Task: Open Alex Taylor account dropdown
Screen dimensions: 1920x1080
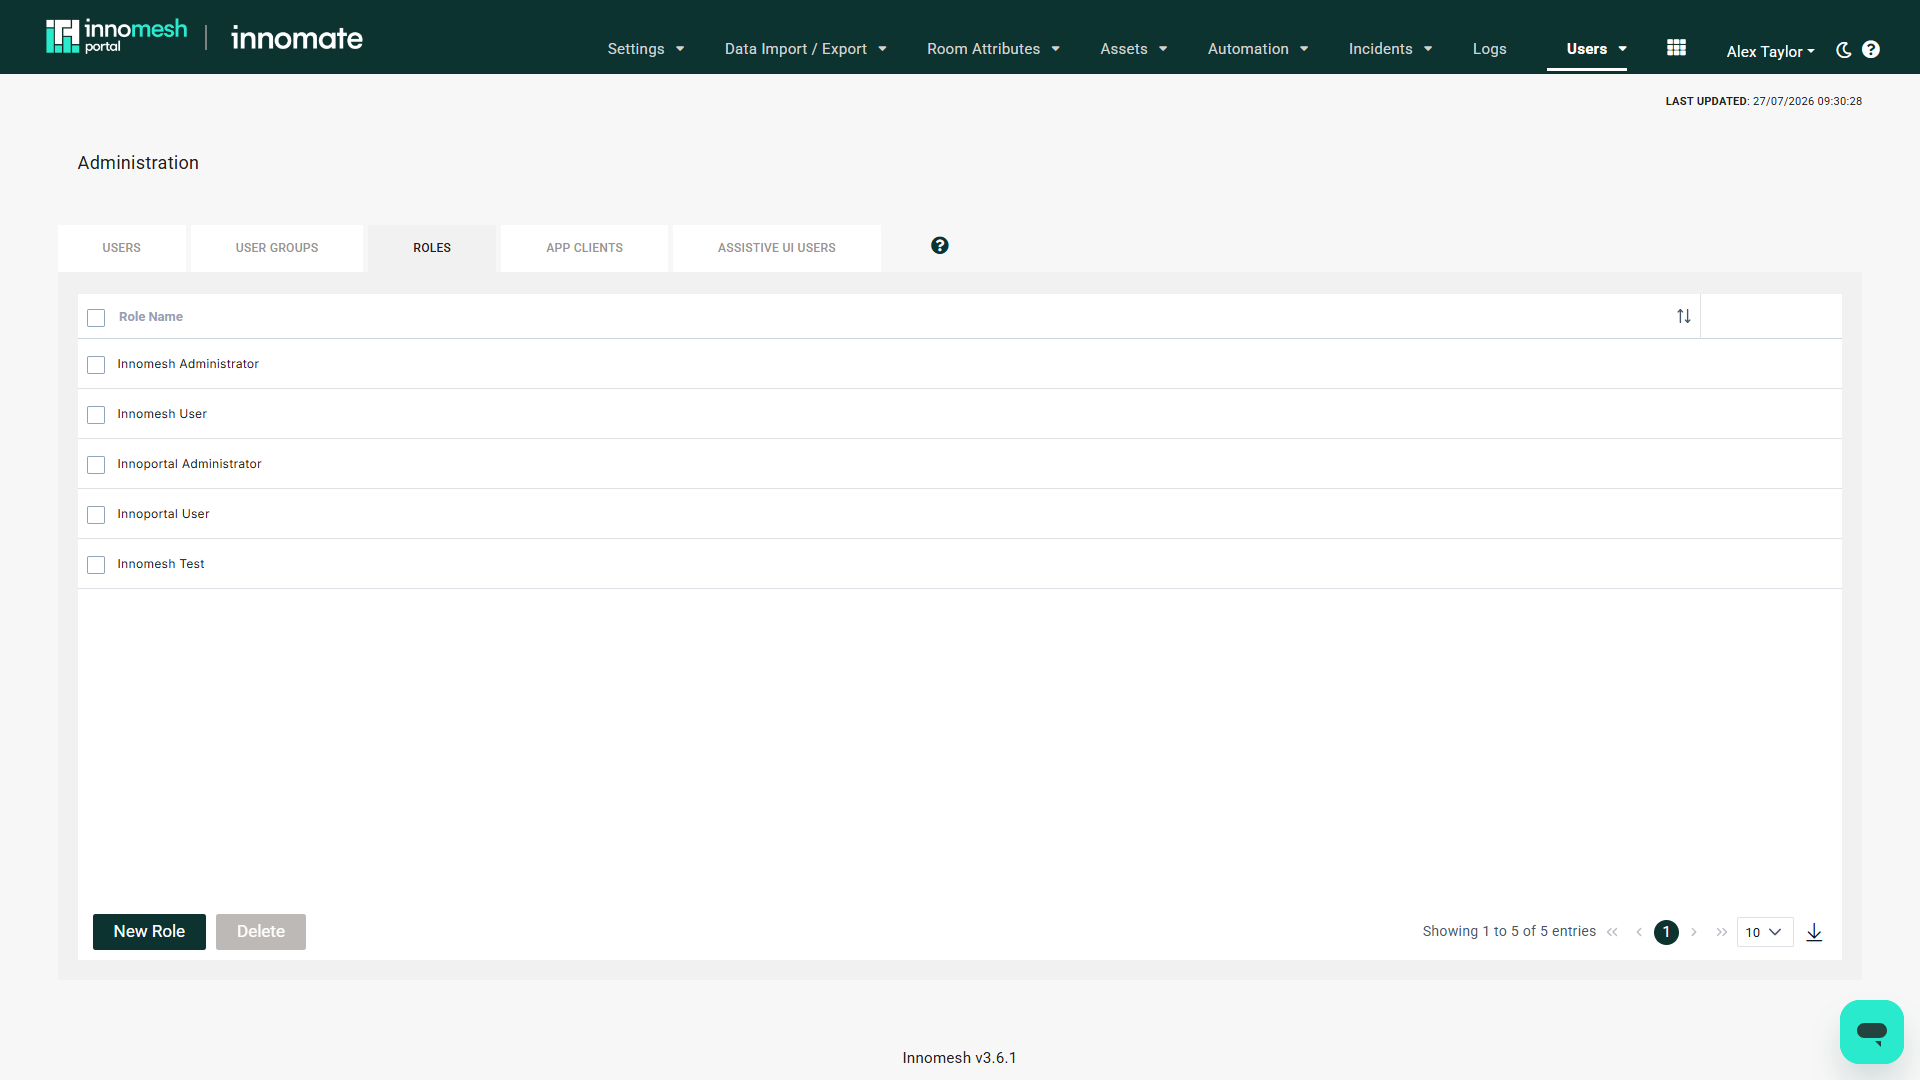Action: tap(1770, 51)
